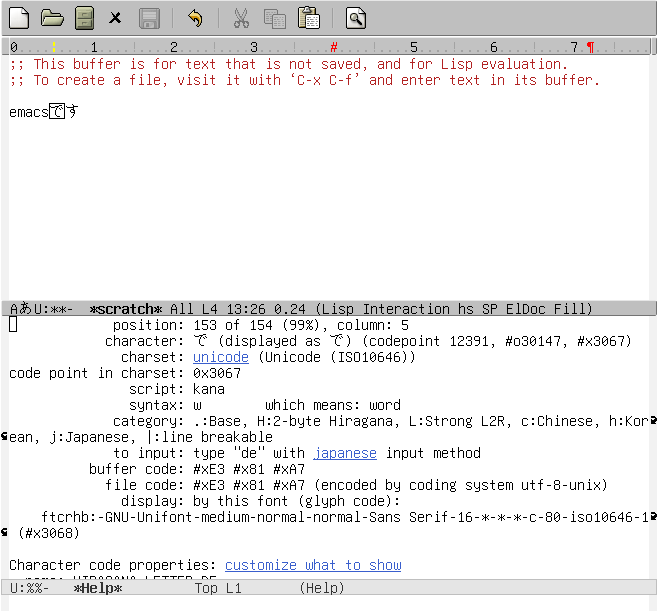Click the red ¶ marker on the ruler
The height and width of the screenshot is (612, 658).
click(590, 47)
